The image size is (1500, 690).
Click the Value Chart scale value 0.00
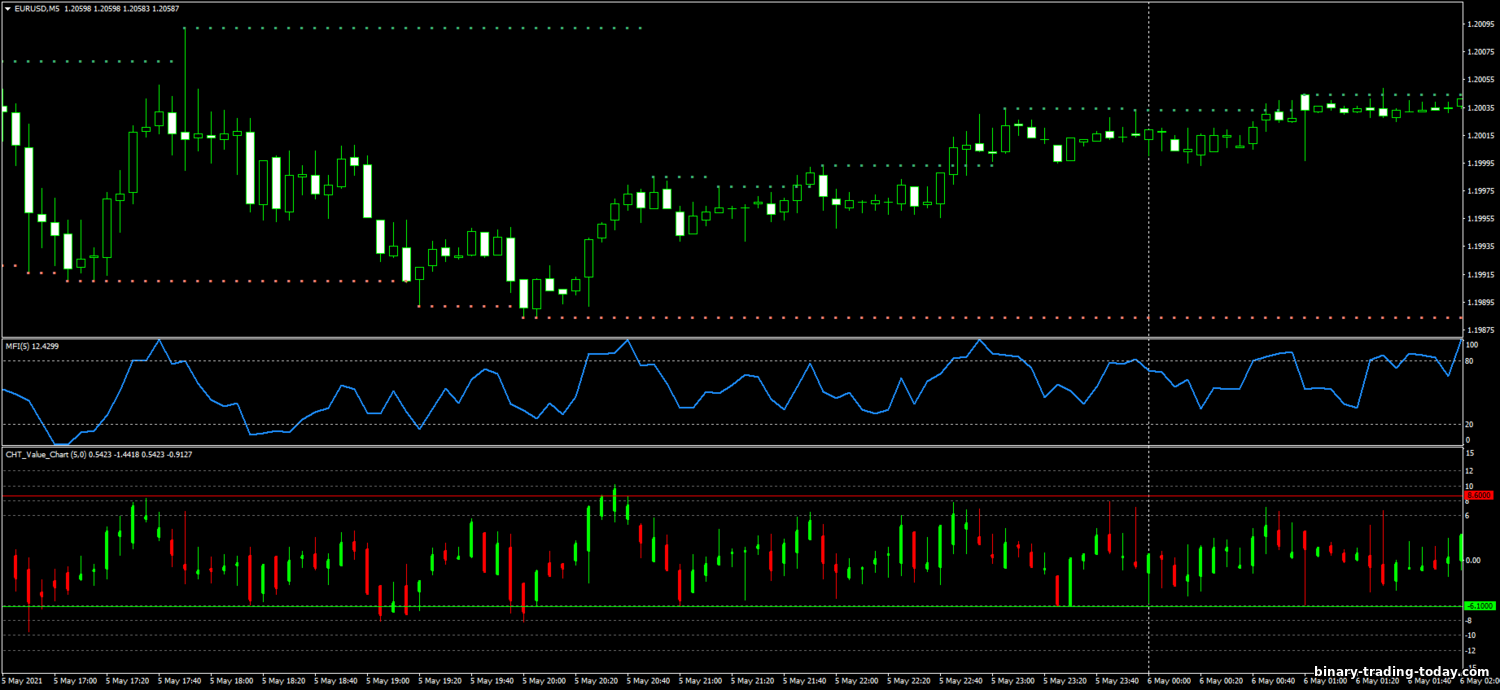[1473, 560]
